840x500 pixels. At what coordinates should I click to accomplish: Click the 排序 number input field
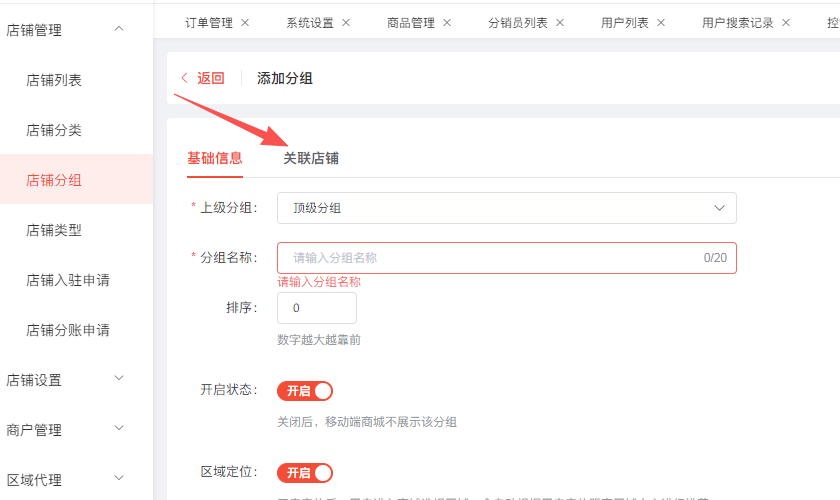(x=316, y=308)
